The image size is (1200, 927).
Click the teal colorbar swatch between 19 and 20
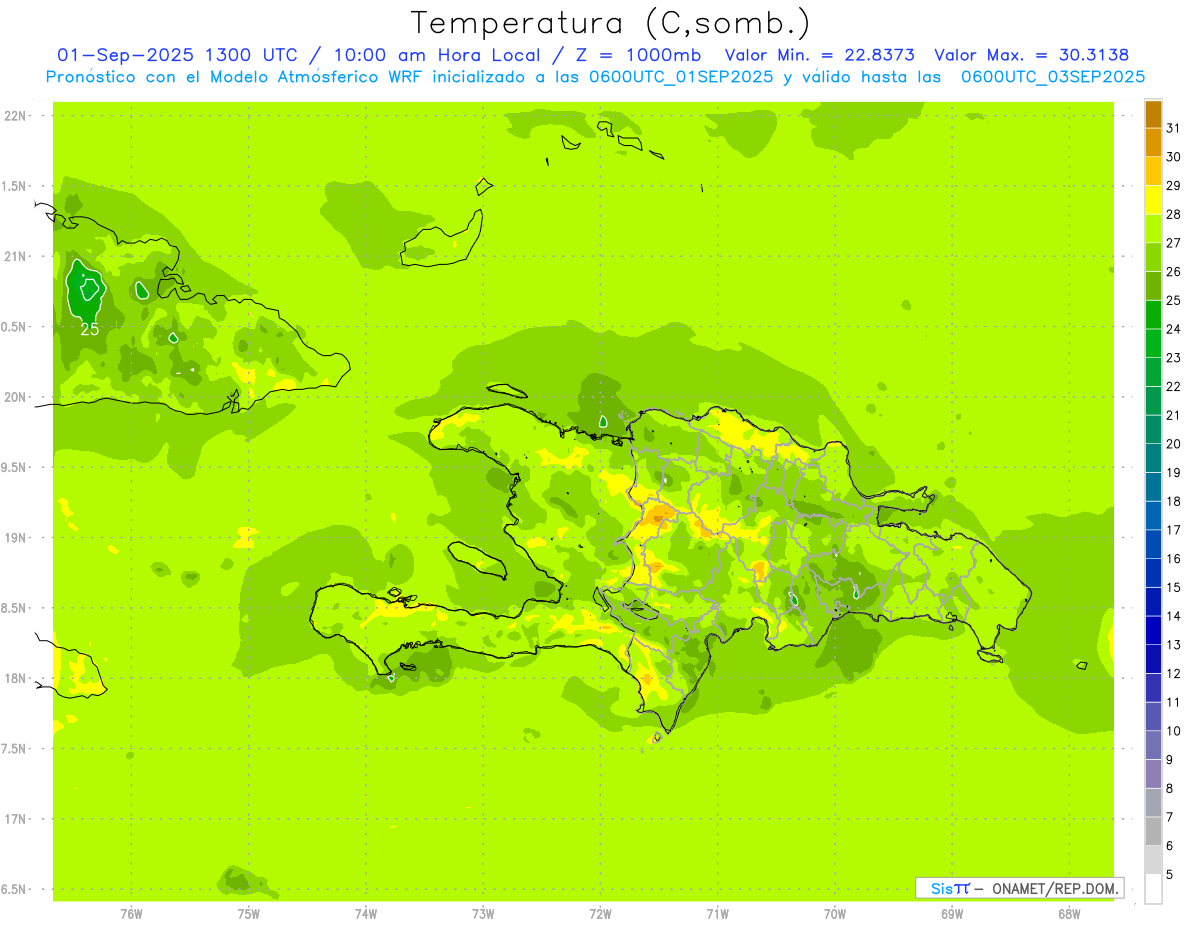tap(1153, 458)
